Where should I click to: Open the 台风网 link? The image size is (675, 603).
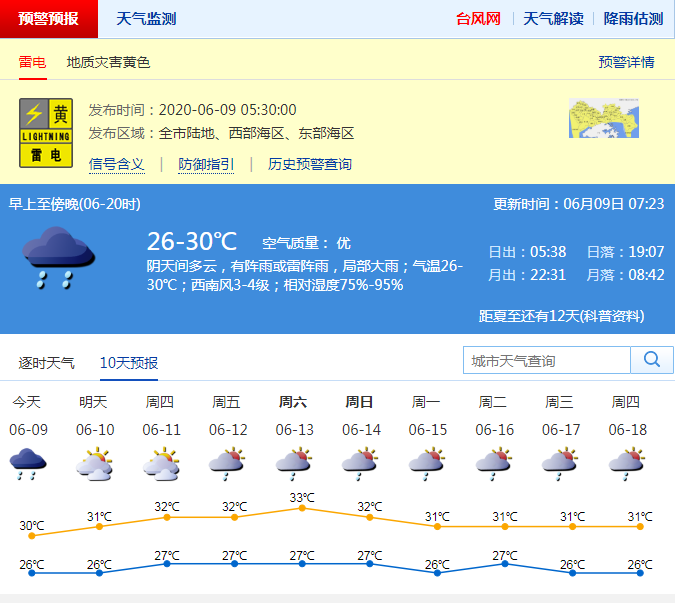click(x=478, y=19)
